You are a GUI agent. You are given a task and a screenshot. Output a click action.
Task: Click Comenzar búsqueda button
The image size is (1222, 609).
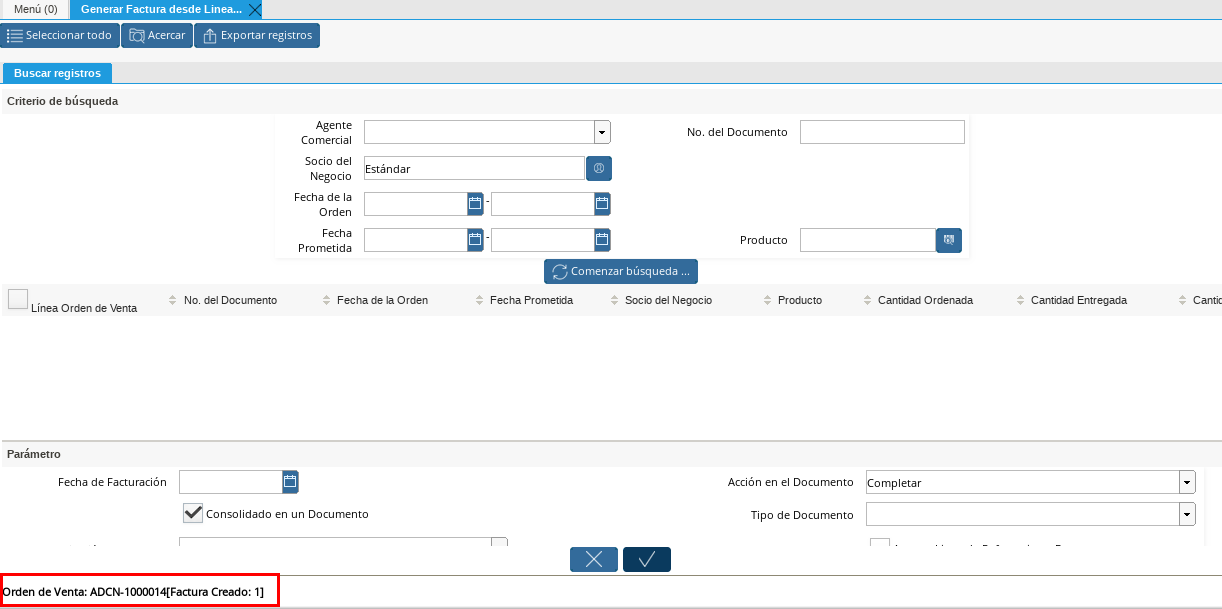621,271
